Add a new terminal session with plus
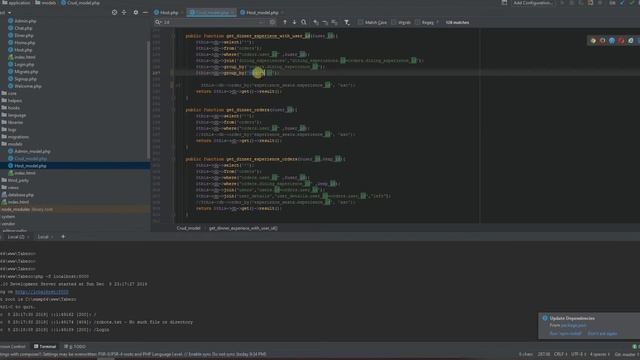Image resolution: width=640 pixels, height=360 pixels. (63, 237)
